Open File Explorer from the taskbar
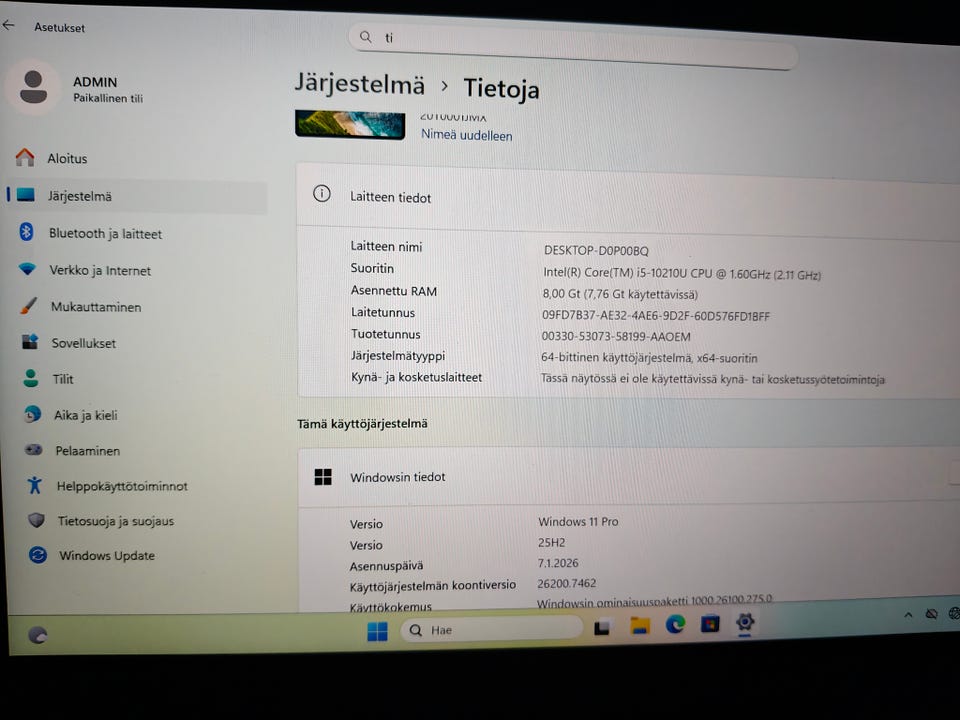 point(640,626)
